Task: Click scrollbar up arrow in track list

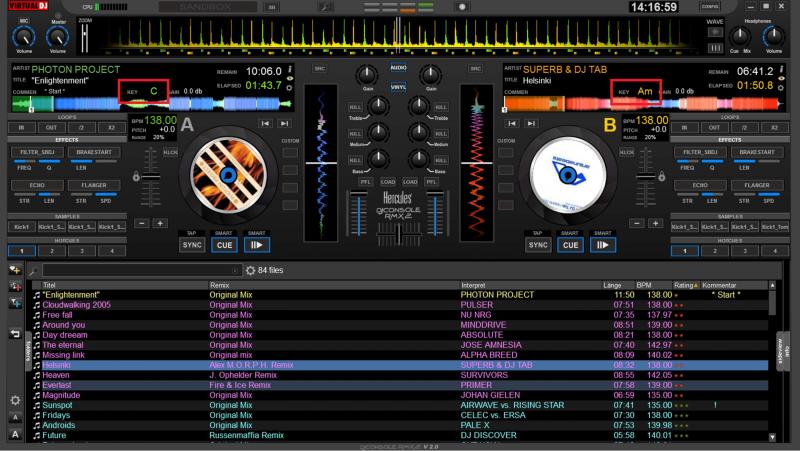Action: [x=772, y=285]
